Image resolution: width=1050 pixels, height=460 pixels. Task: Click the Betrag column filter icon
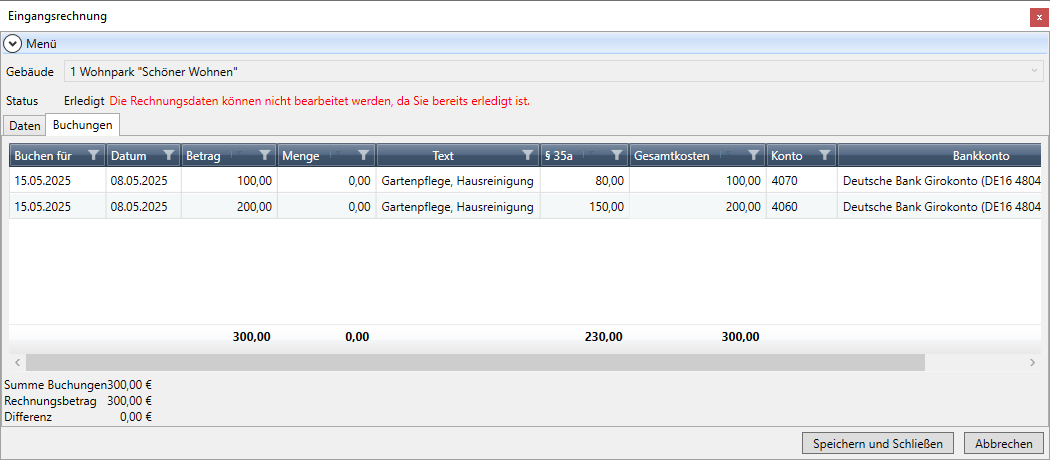[264, 155]
